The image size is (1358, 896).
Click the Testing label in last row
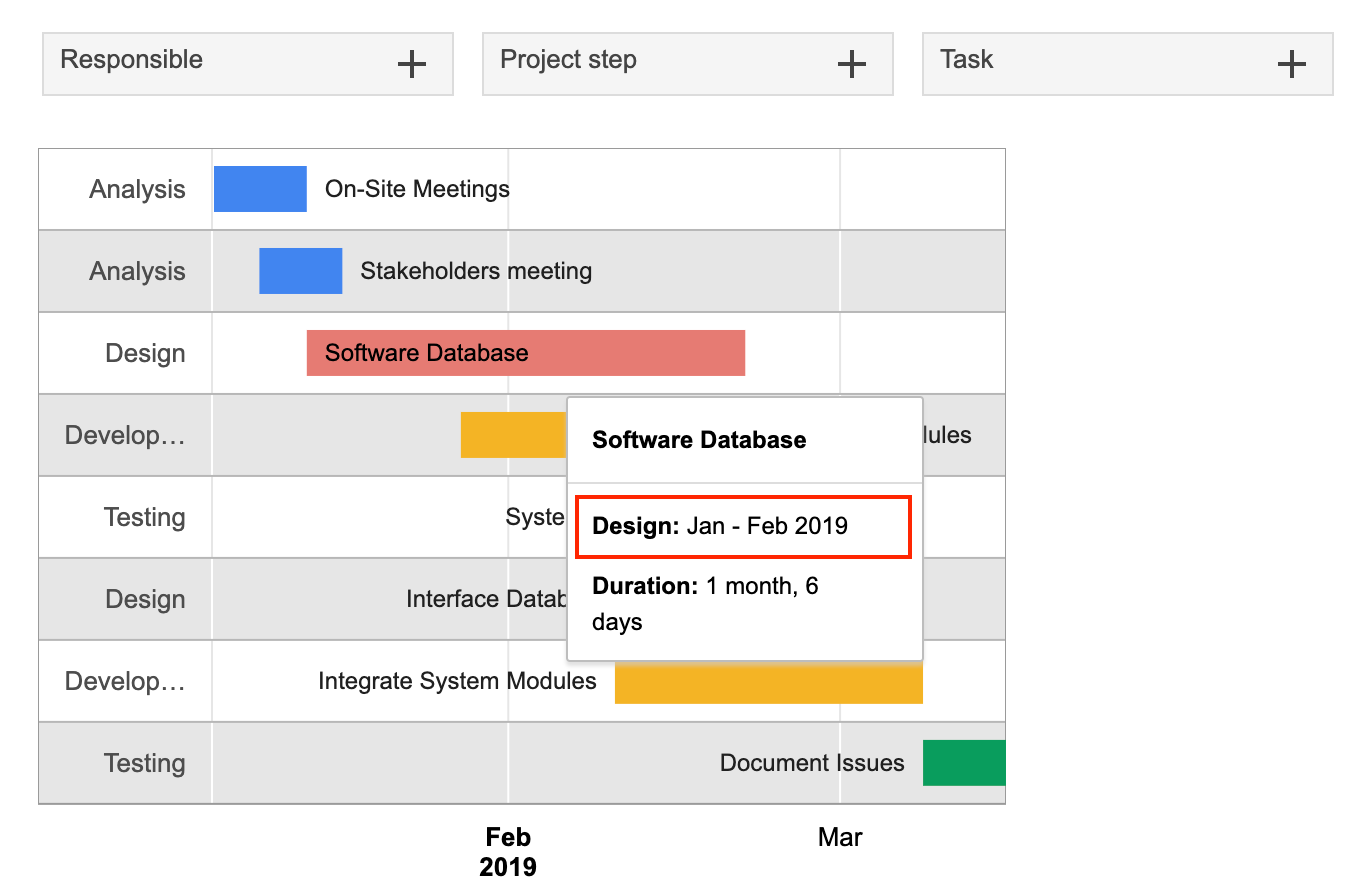tap(145, 763)
